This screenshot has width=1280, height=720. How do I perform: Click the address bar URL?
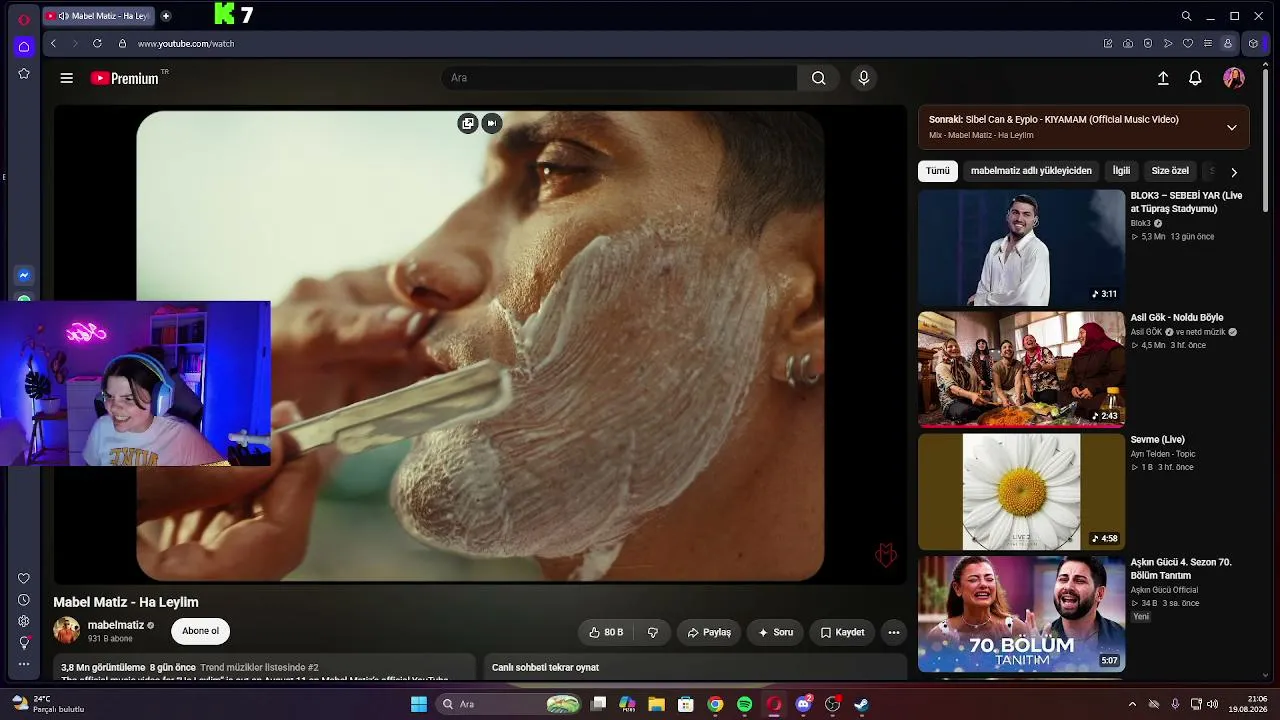click(x=186, y=44)
